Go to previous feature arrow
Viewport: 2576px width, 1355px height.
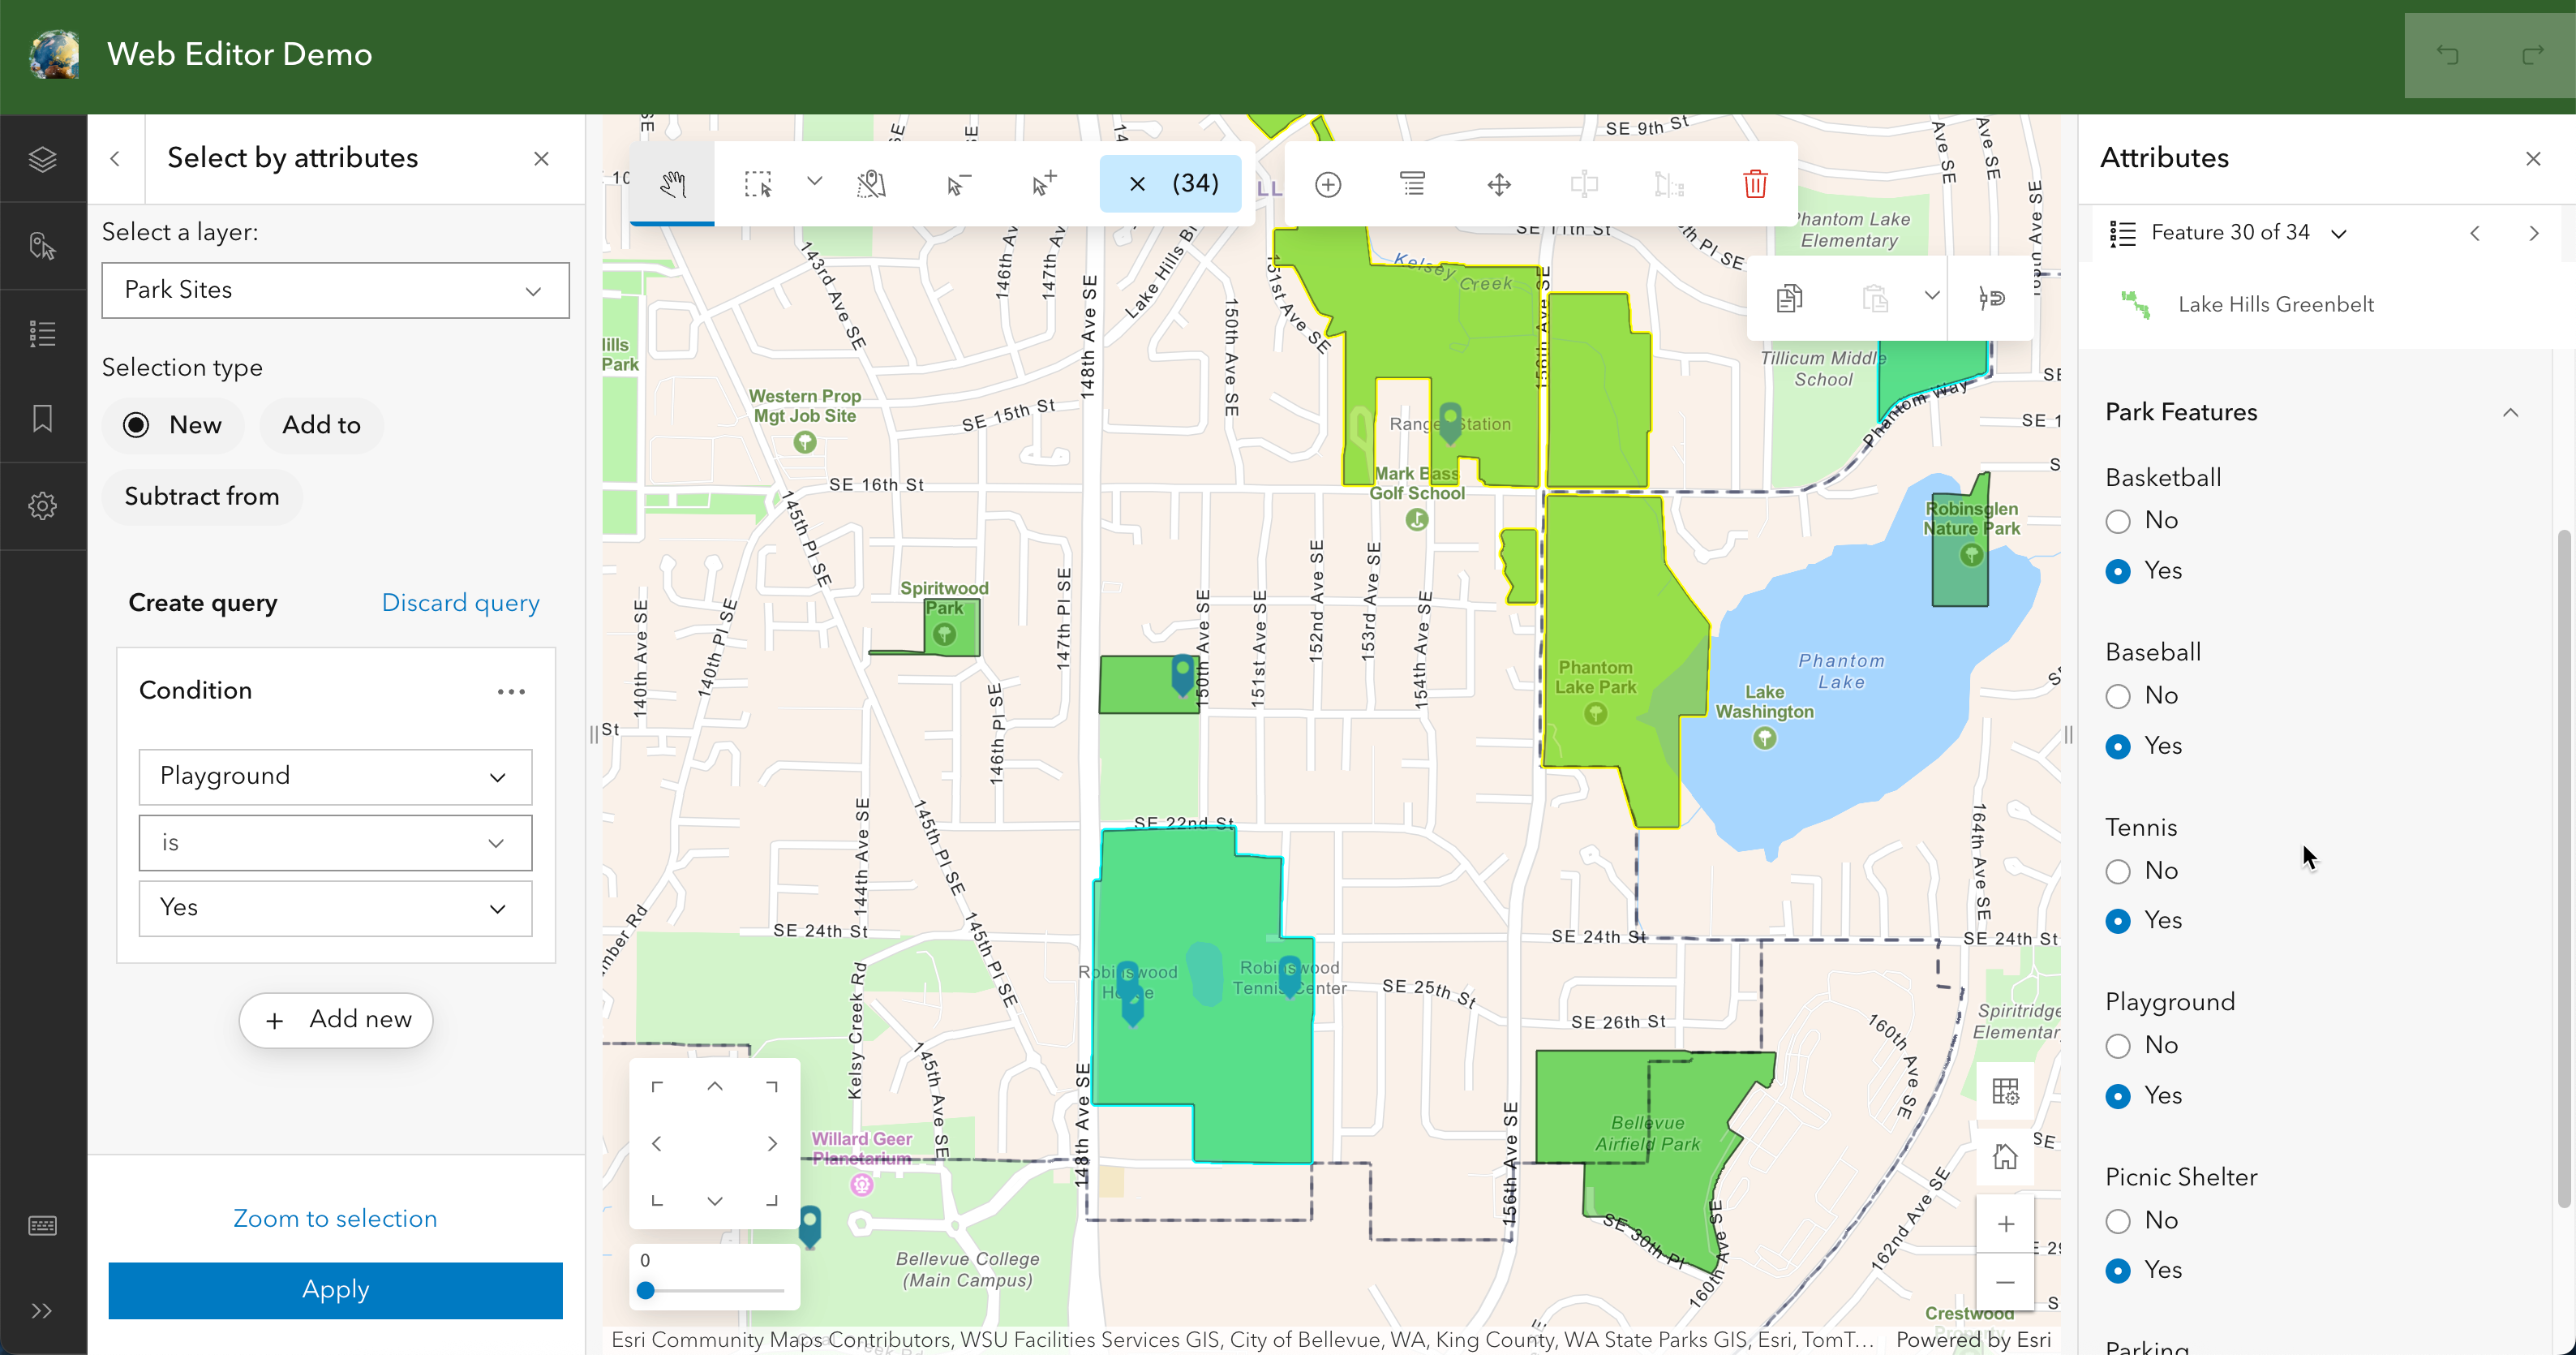pos(2475,233)
